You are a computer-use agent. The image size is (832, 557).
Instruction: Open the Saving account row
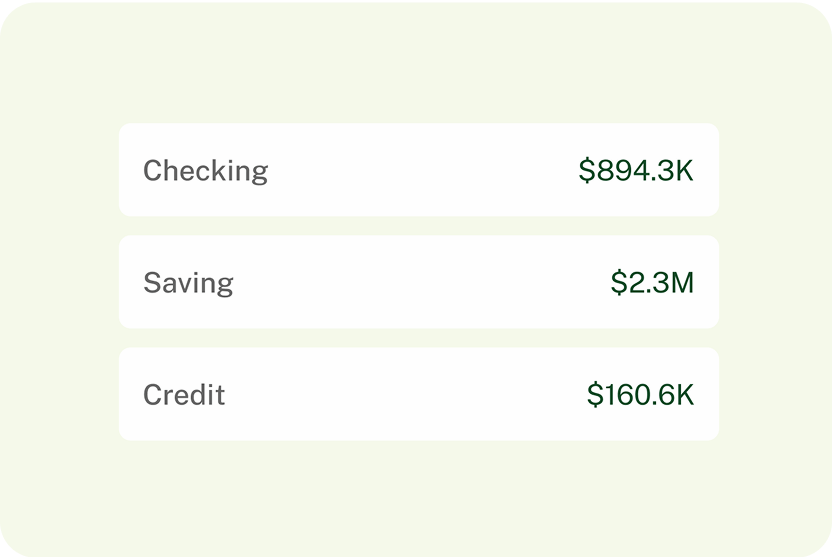[418, 282]
